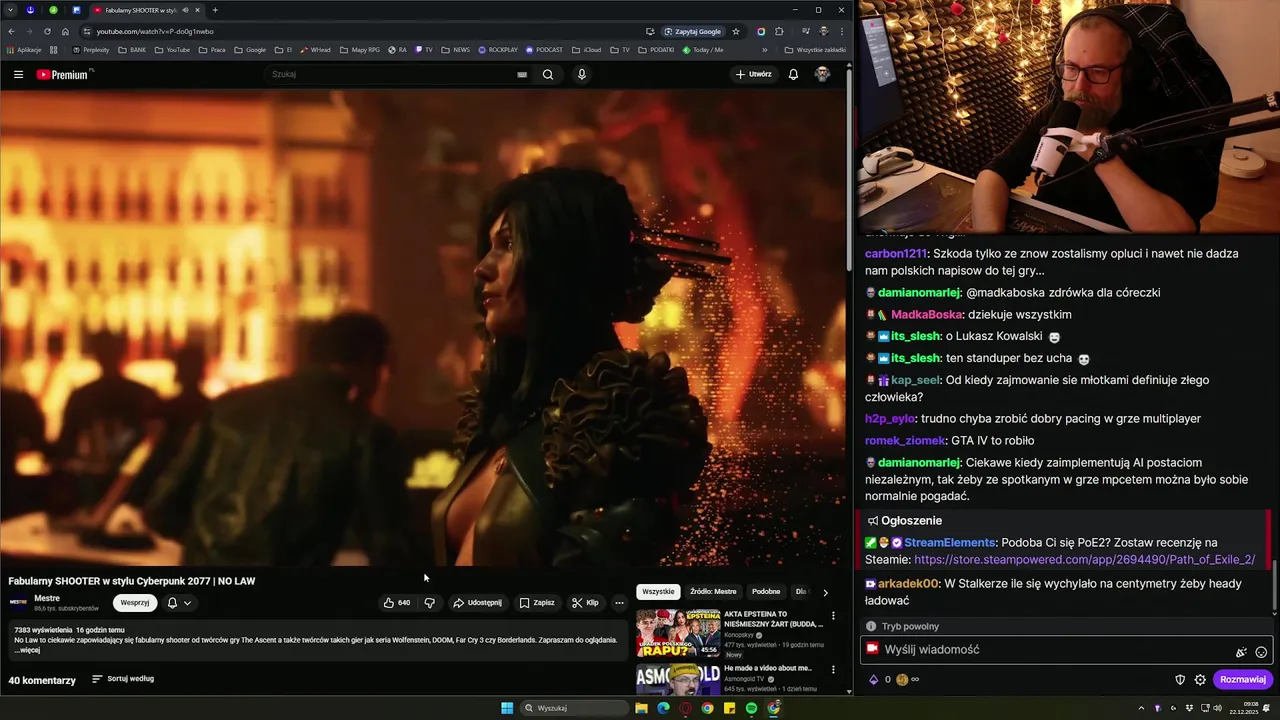Open 'Wszystkie zakładki' bookmarks folder
The height and width of the screenshot is (720, 1280).
(x=815, y=50)
